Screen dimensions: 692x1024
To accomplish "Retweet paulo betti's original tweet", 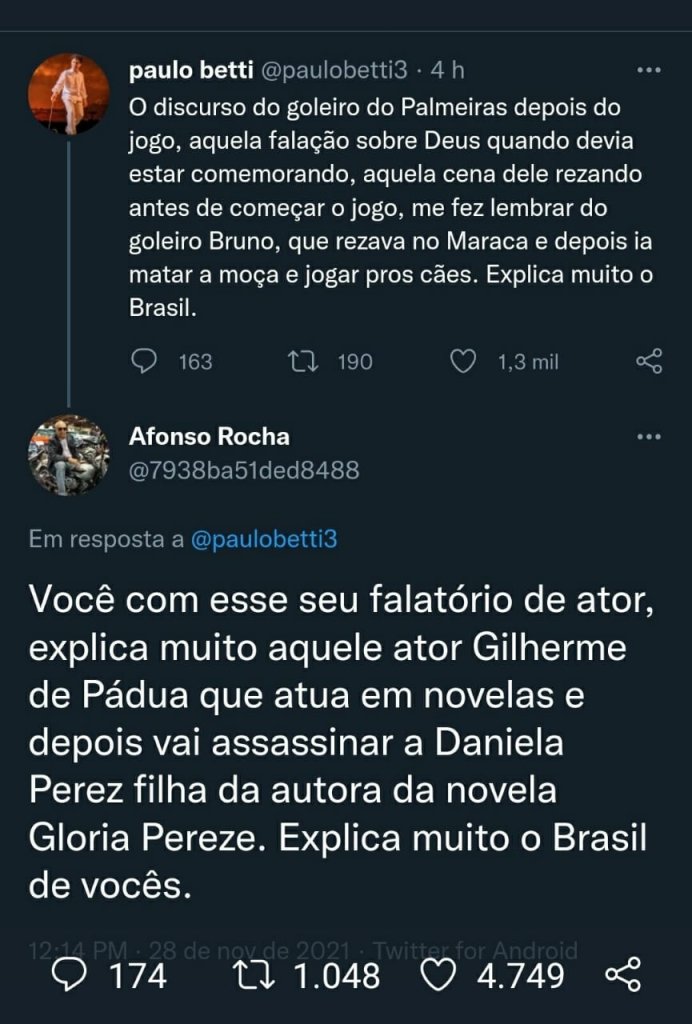I will click(x=301, y=362).
